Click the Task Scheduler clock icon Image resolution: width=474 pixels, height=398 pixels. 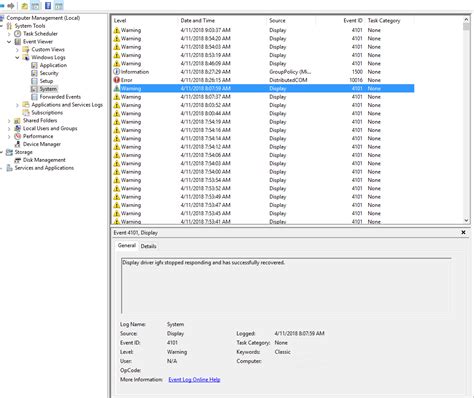[18, 34]
